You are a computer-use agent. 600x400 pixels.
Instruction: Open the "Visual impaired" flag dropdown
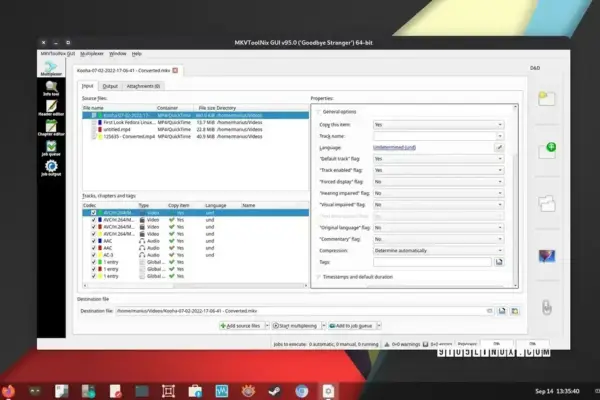click(x=438, y=204)
